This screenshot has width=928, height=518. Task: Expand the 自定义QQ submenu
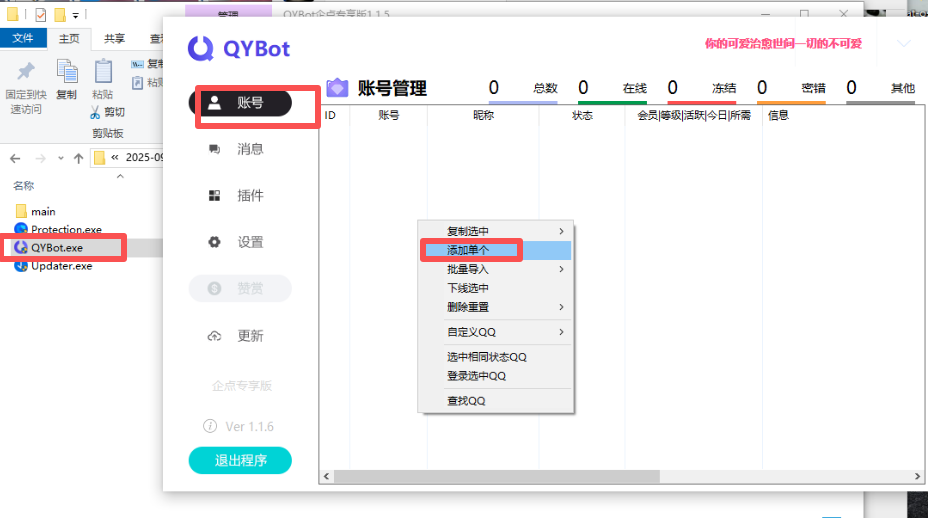coord(495,332)
